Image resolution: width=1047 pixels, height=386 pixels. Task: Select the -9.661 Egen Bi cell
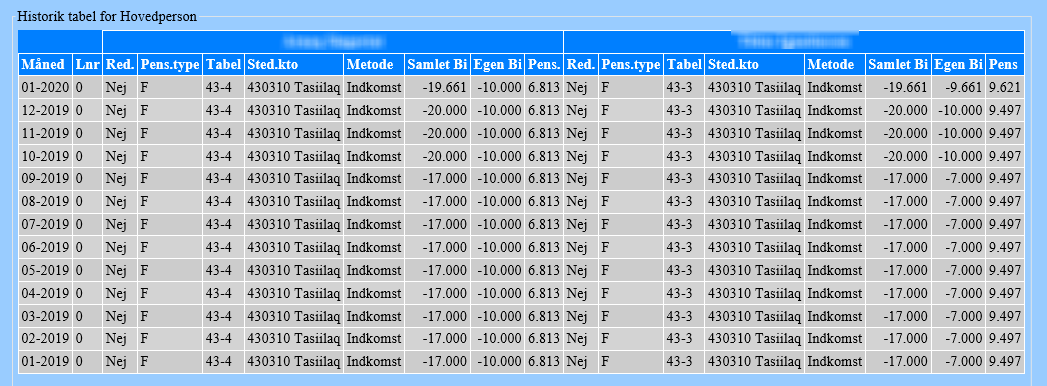(959, 87)
